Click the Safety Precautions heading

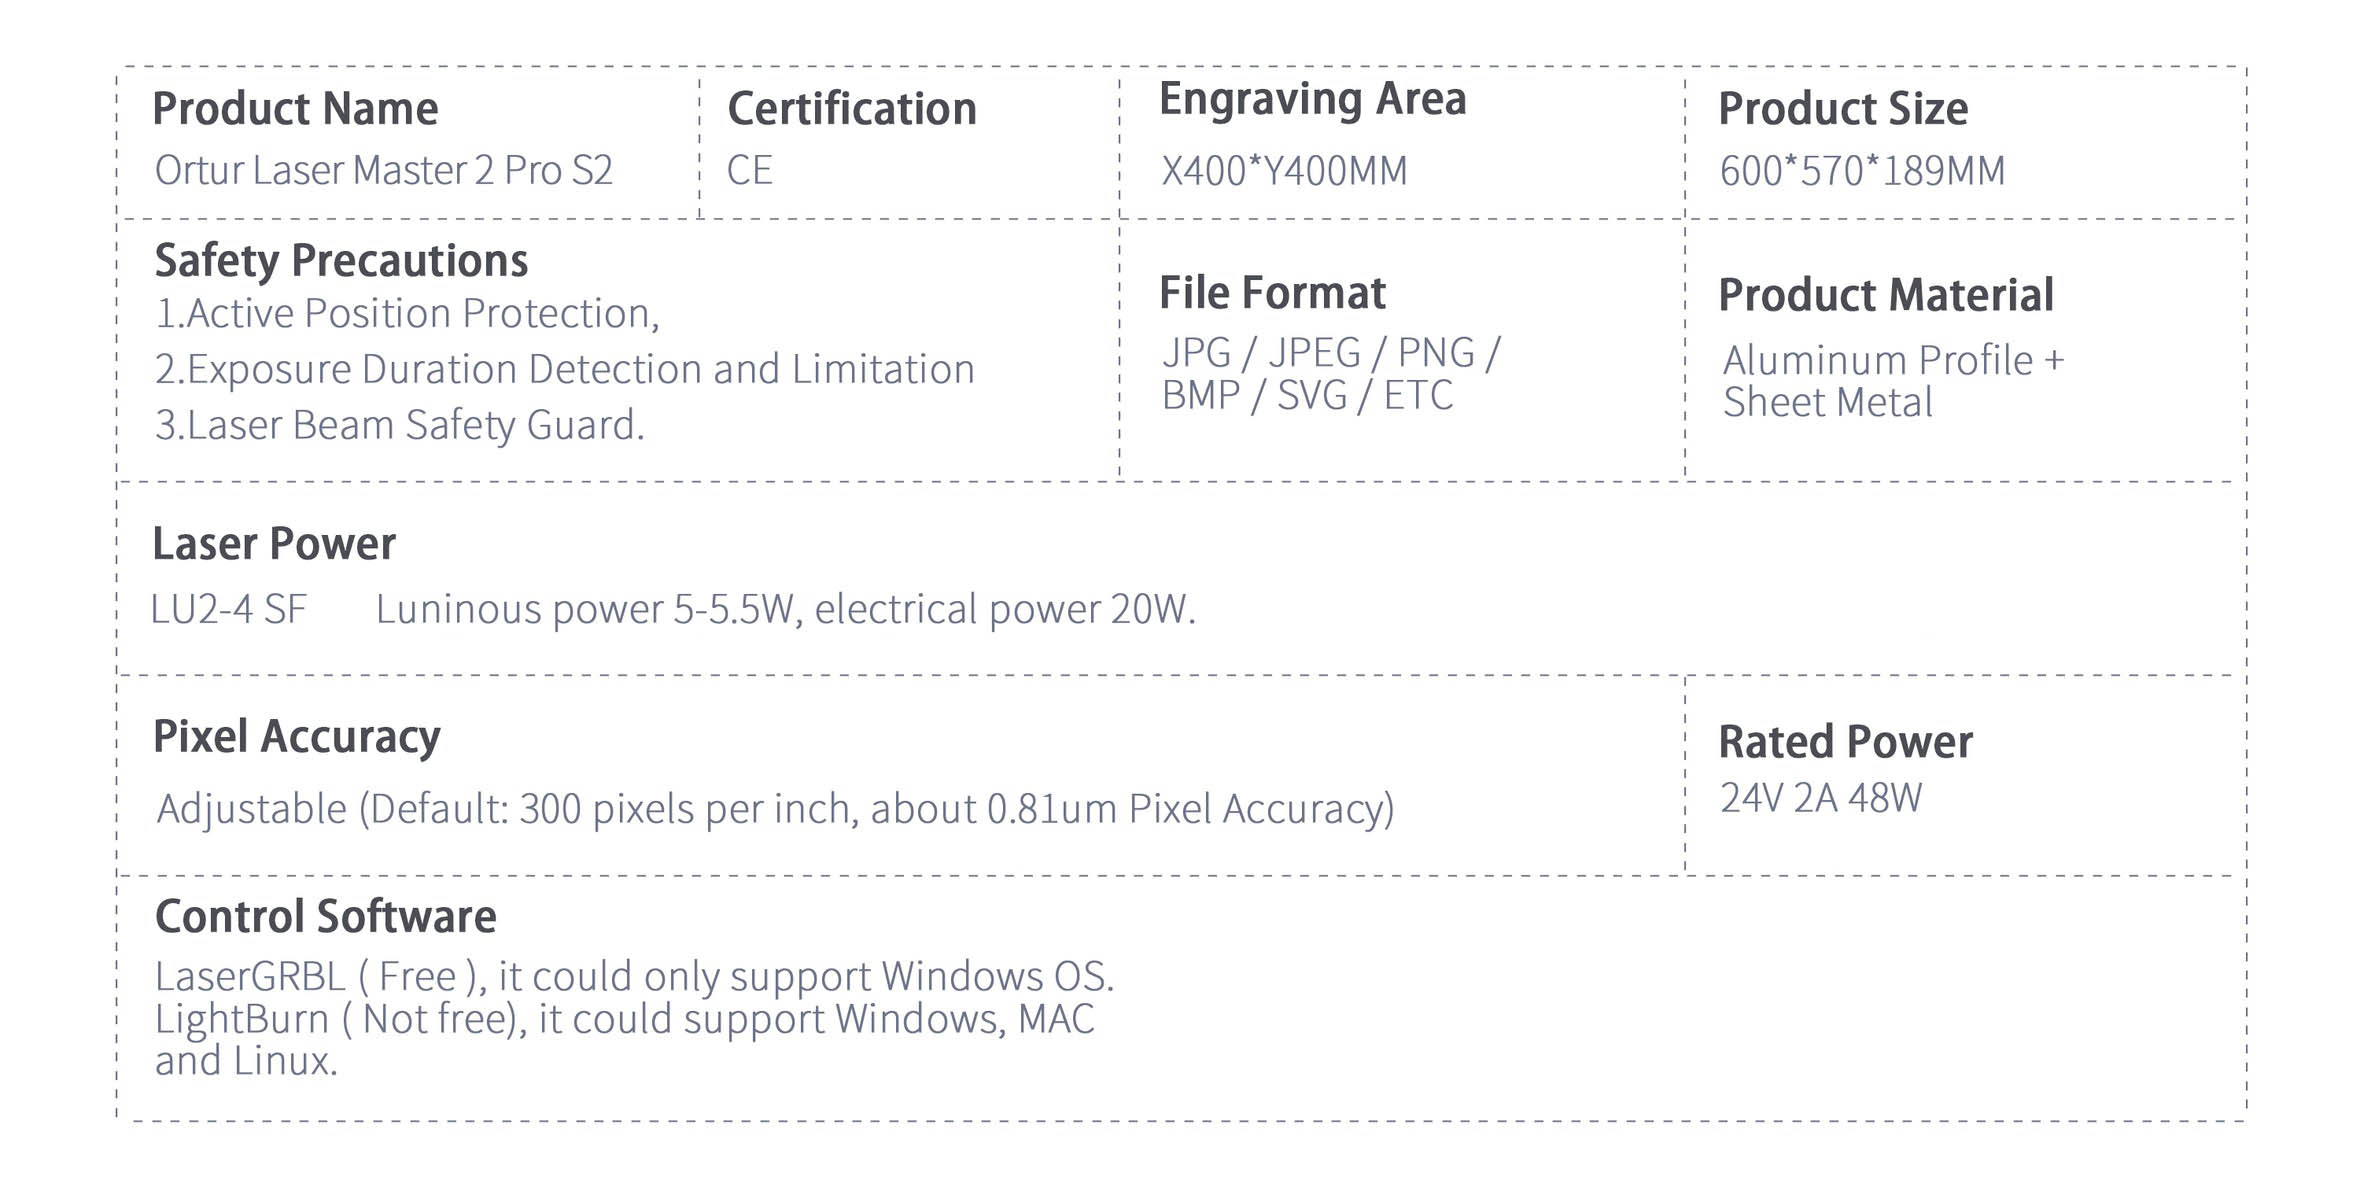tap(341, 260)
